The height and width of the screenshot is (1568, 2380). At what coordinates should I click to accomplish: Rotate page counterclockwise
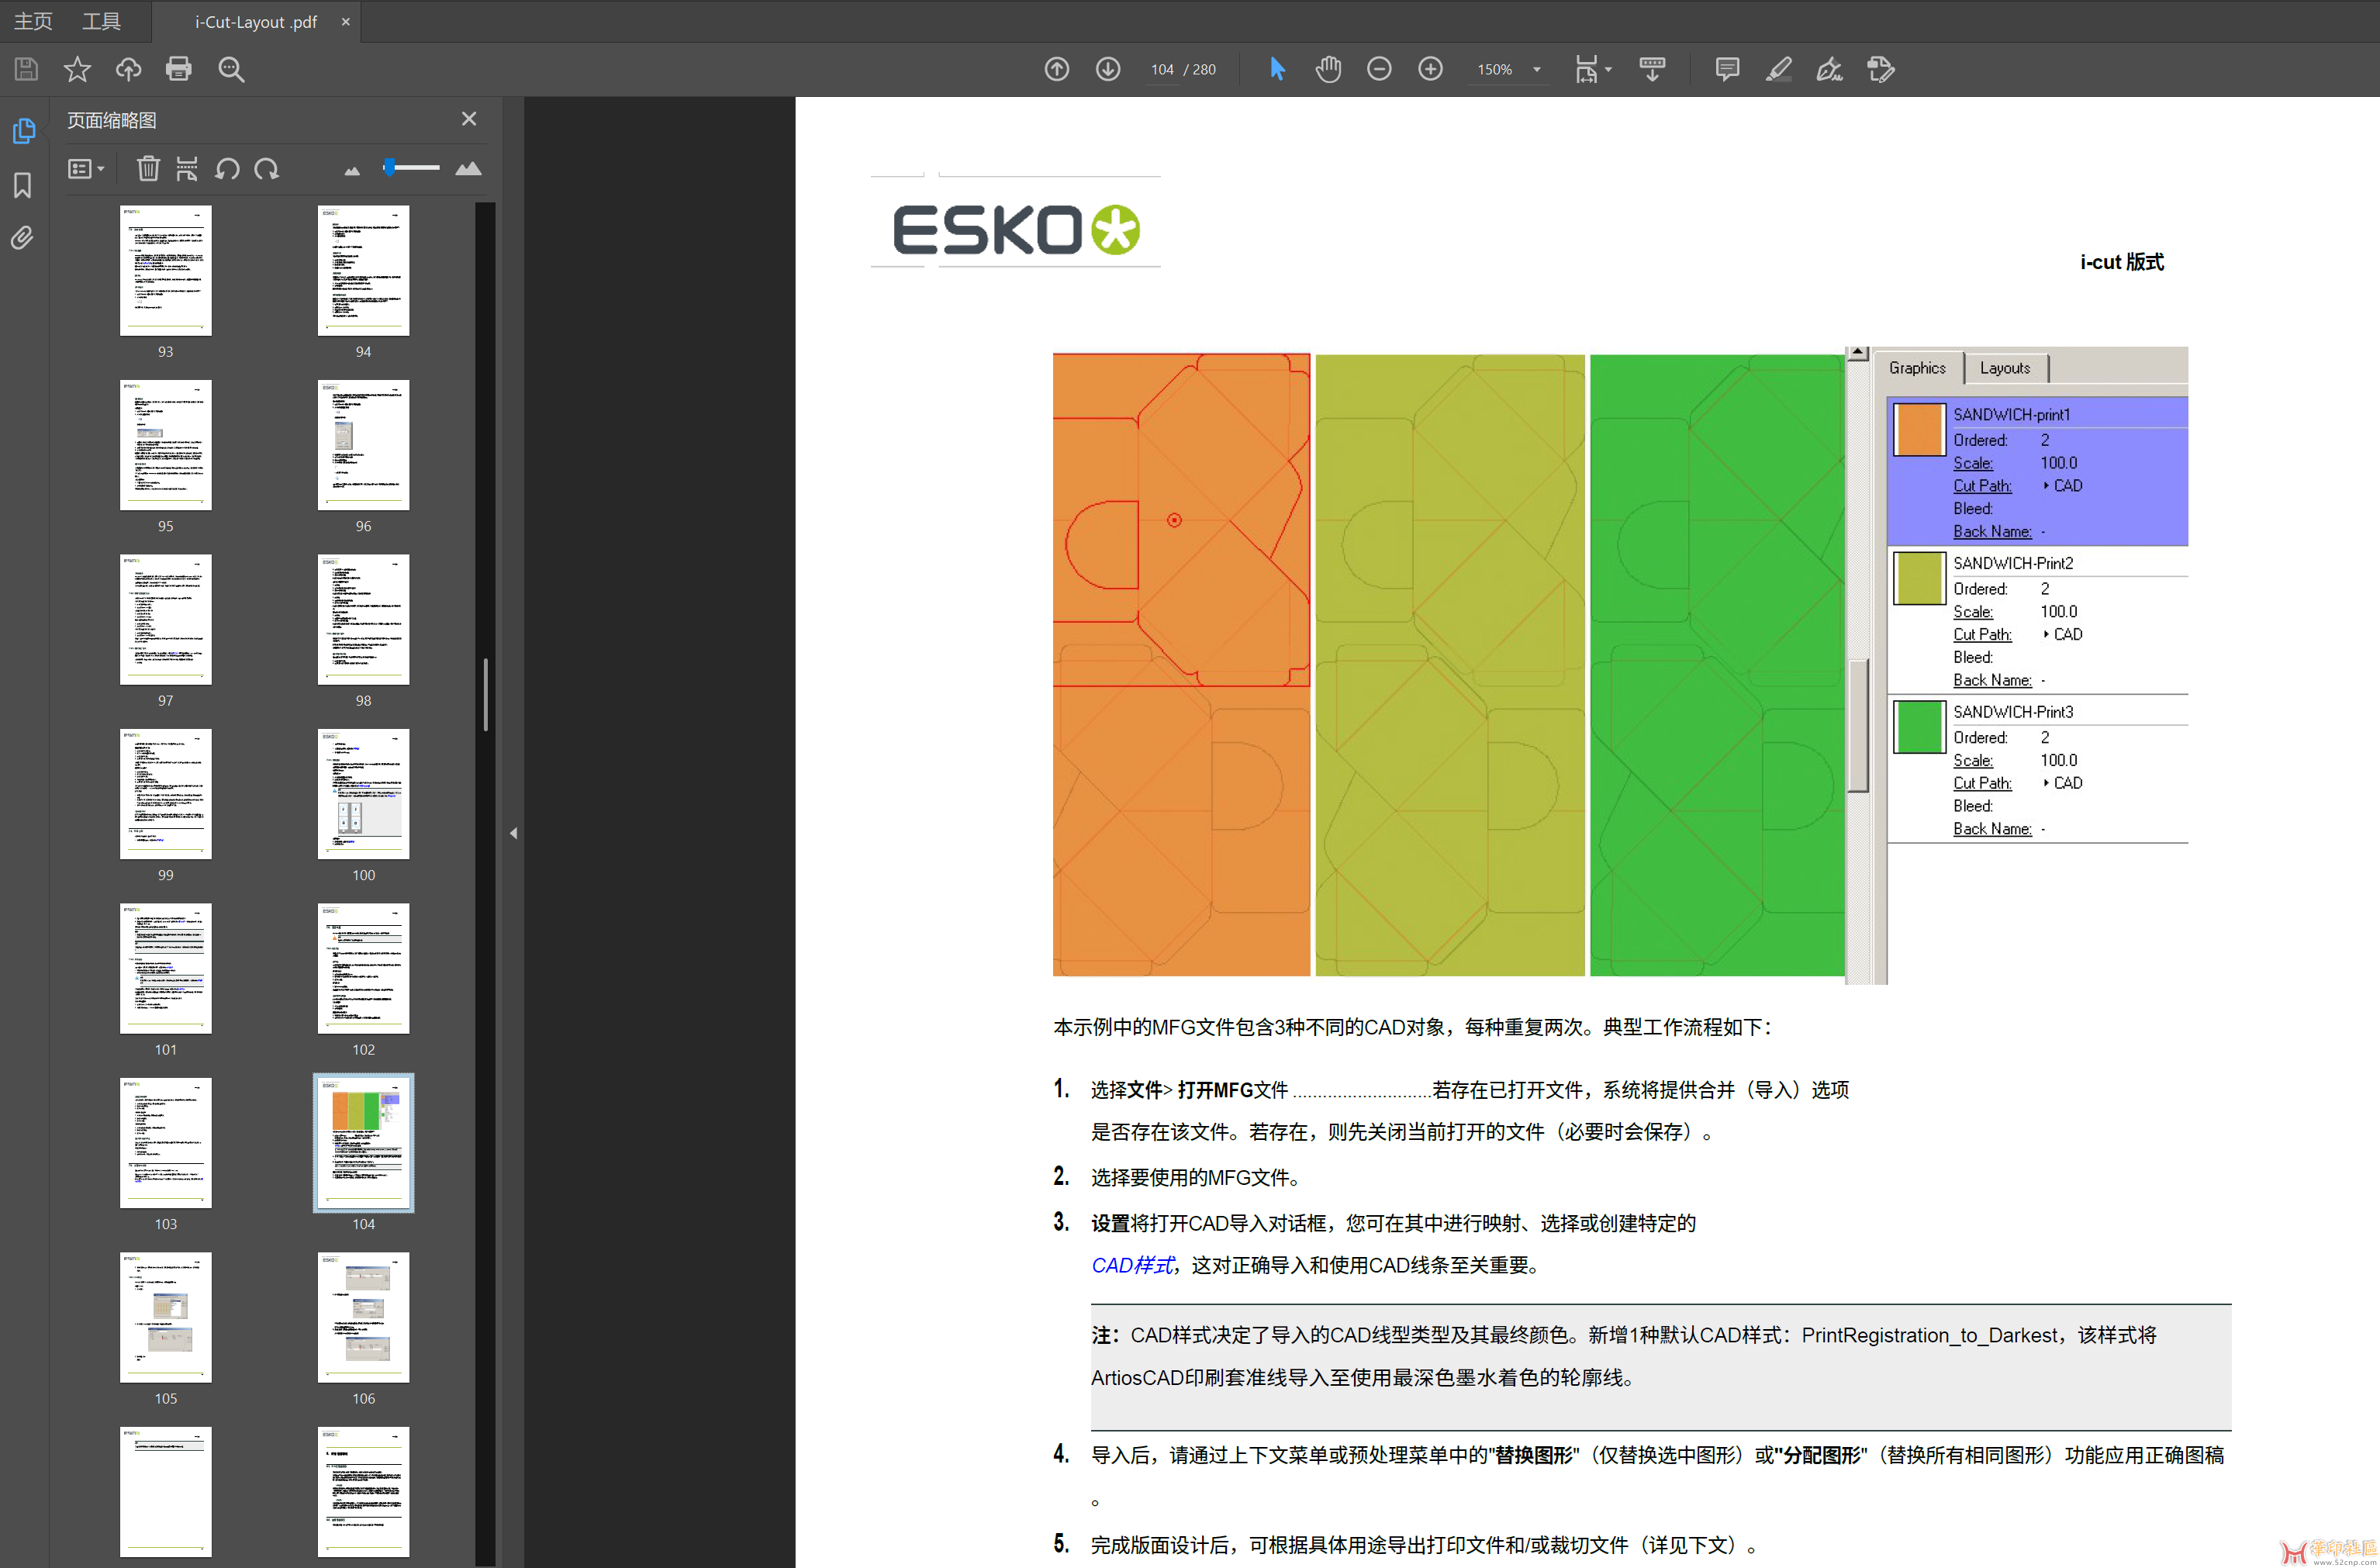coord(227,168)
